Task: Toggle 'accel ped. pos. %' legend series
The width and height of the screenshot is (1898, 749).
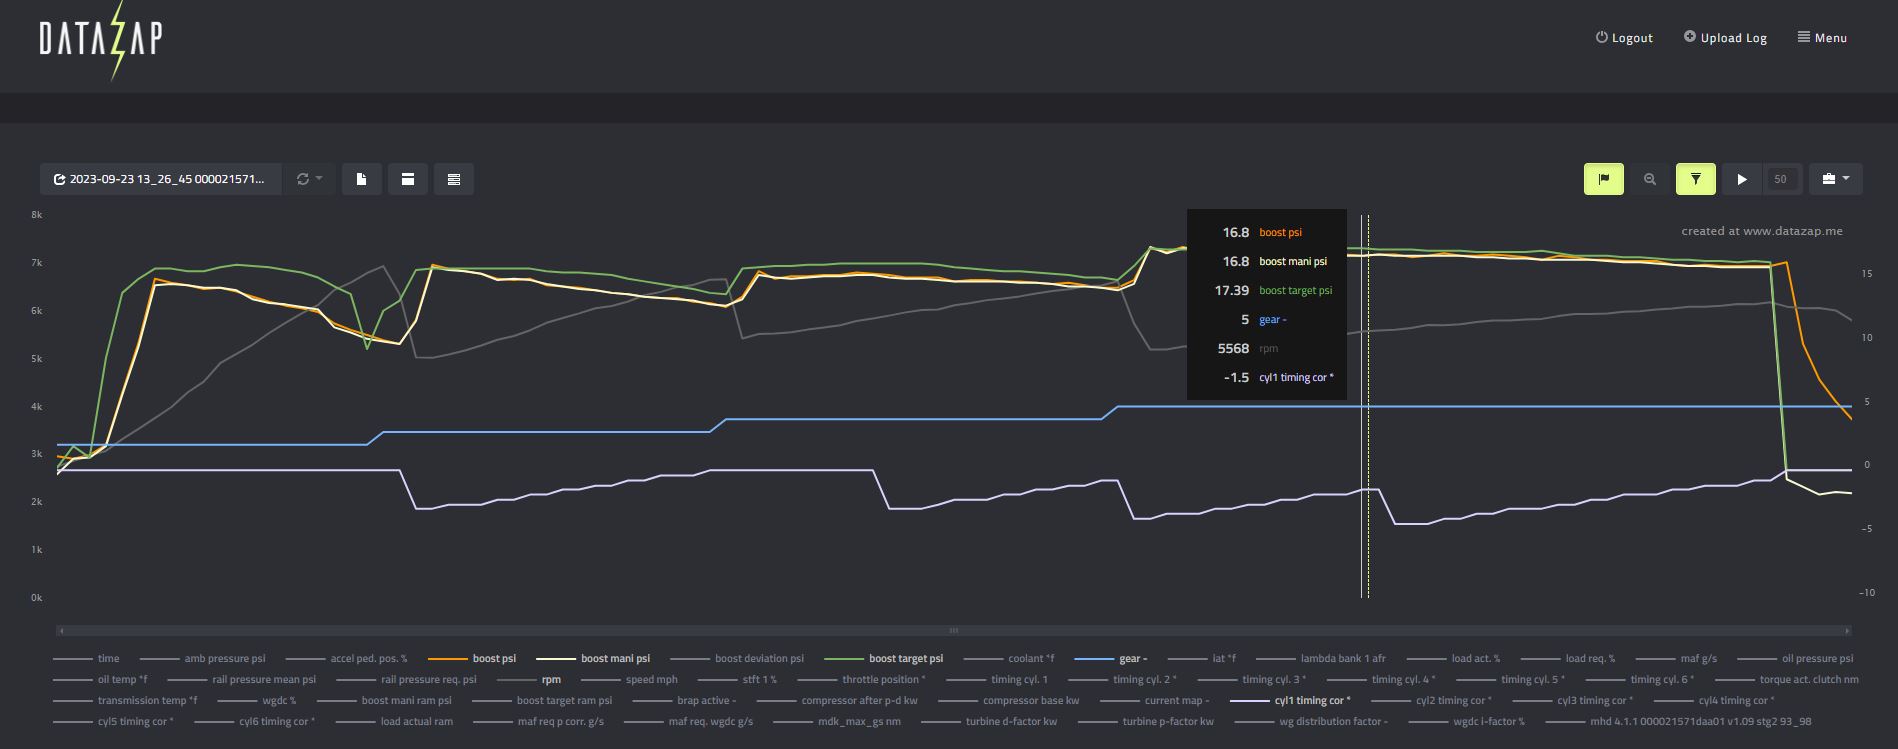Action: (x=346, y=659)
